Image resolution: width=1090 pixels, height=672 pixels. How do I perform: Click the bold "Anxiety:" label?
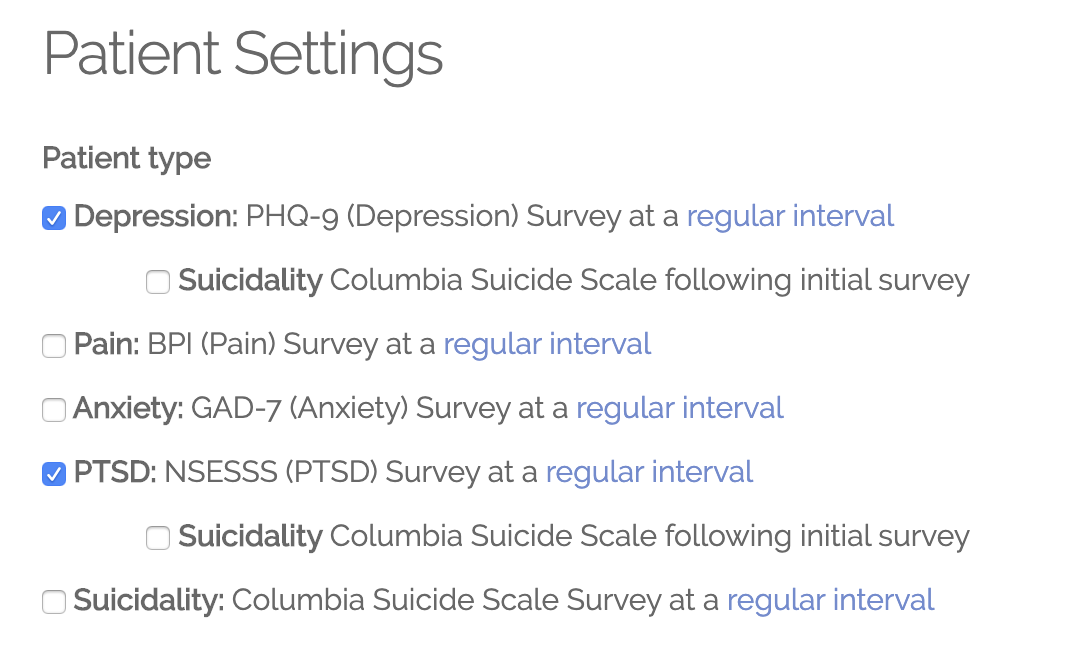click(129, 409)
